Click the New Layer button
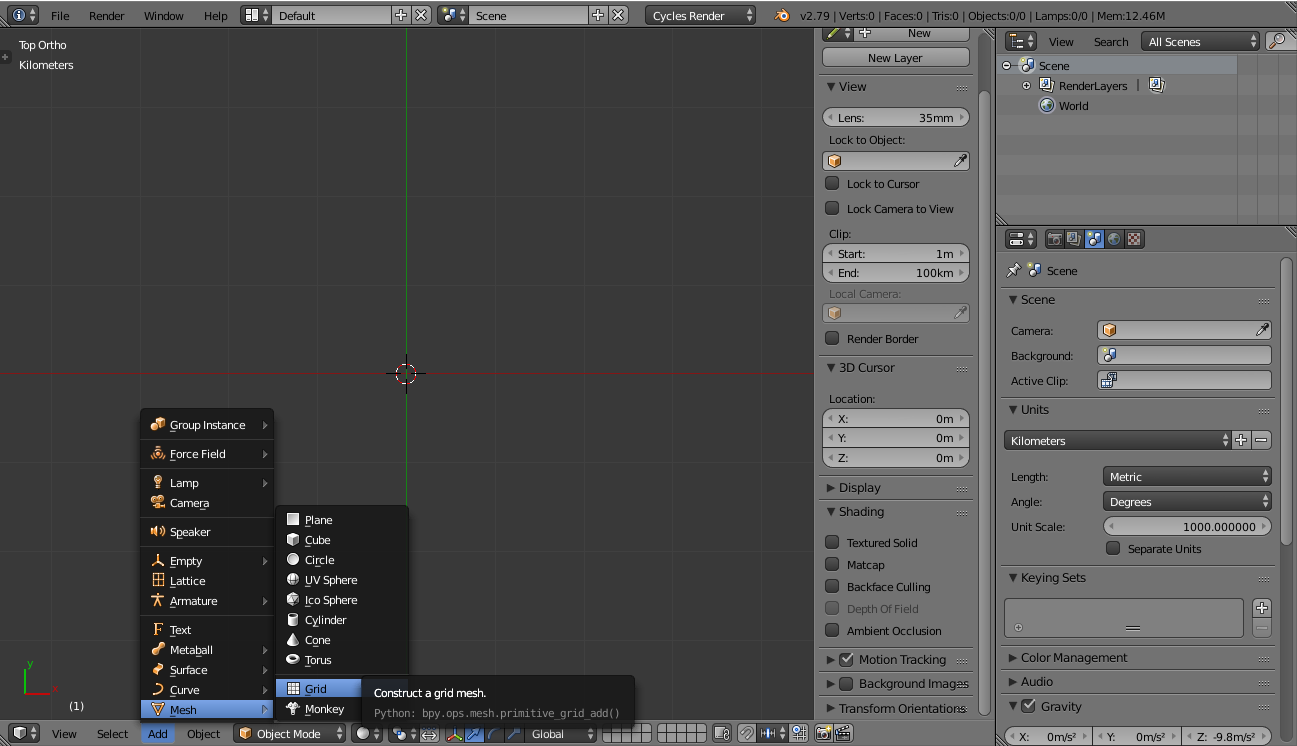The image size is (1297, 746). (895, 58)
